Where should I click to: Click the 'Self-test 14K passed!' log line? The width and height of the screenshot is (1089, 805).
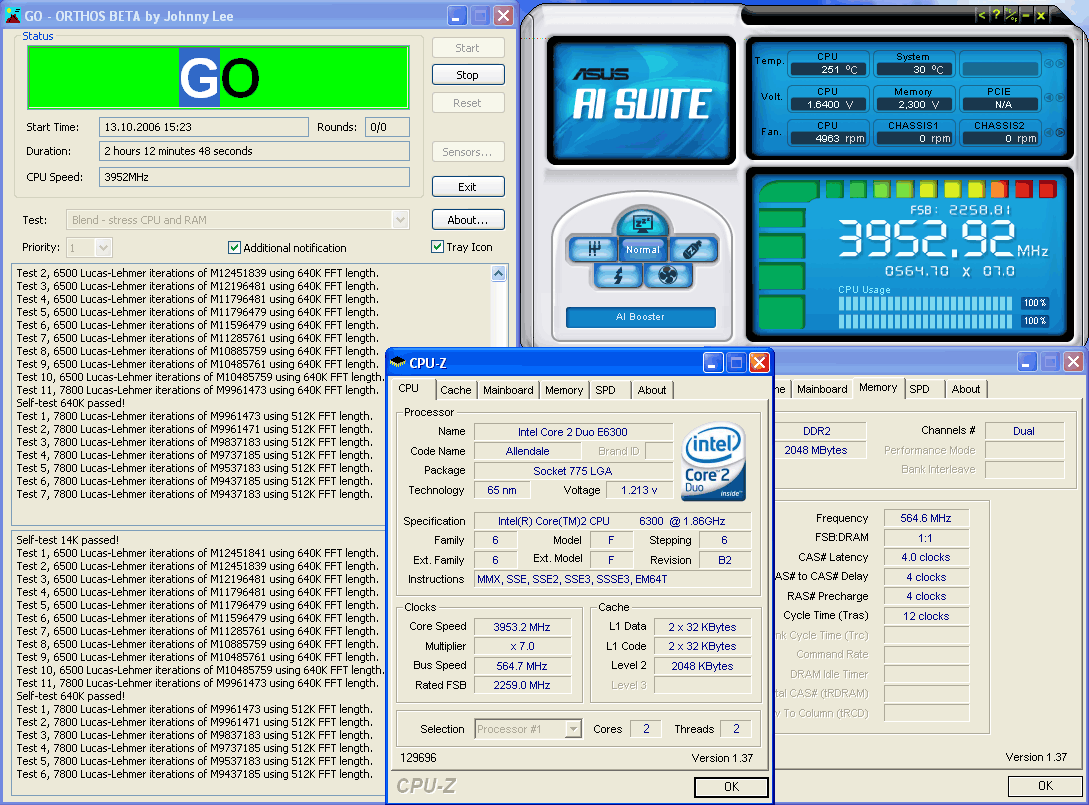click(x=67, y=540)
